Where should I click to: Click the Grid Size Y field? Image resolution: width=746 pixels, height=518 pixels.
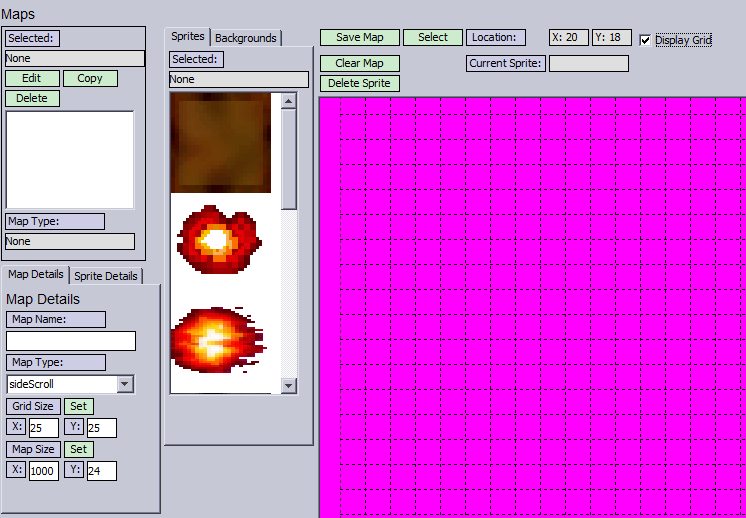[102, 428]
